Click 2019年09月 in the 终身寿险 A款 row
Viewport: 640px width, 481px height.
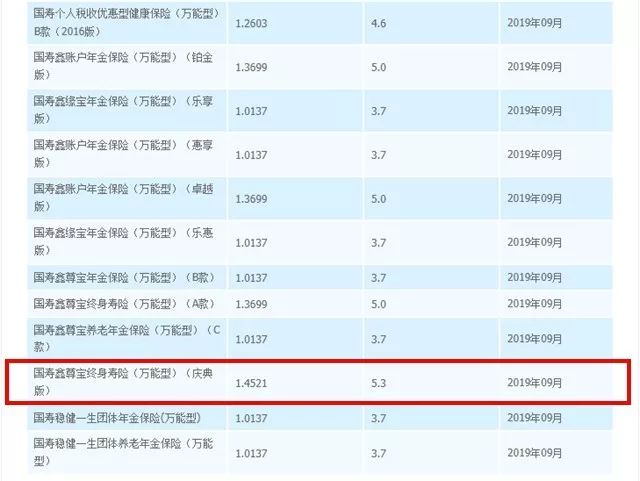coord(535,304)
